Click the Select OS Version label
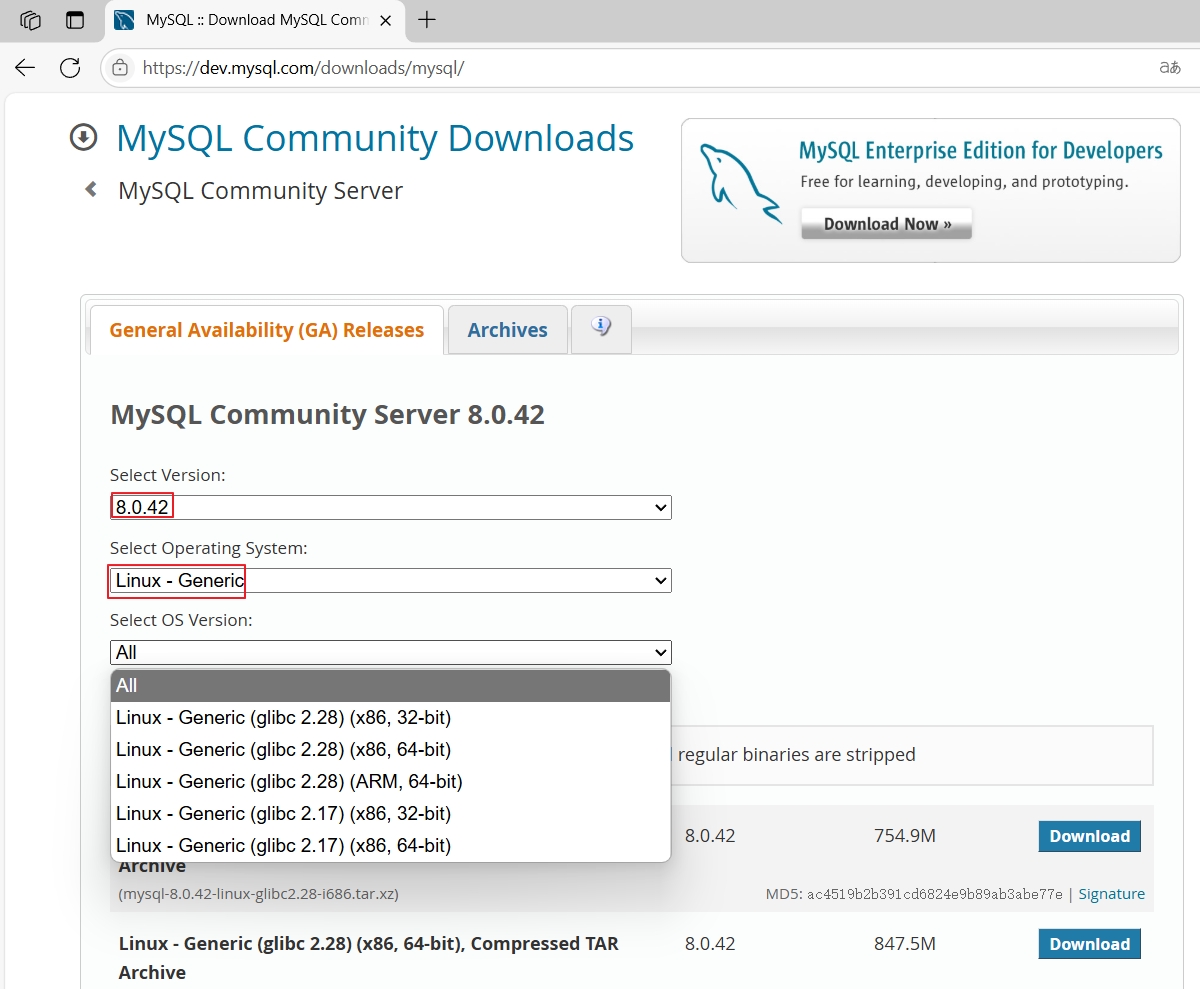 (181, 620)
